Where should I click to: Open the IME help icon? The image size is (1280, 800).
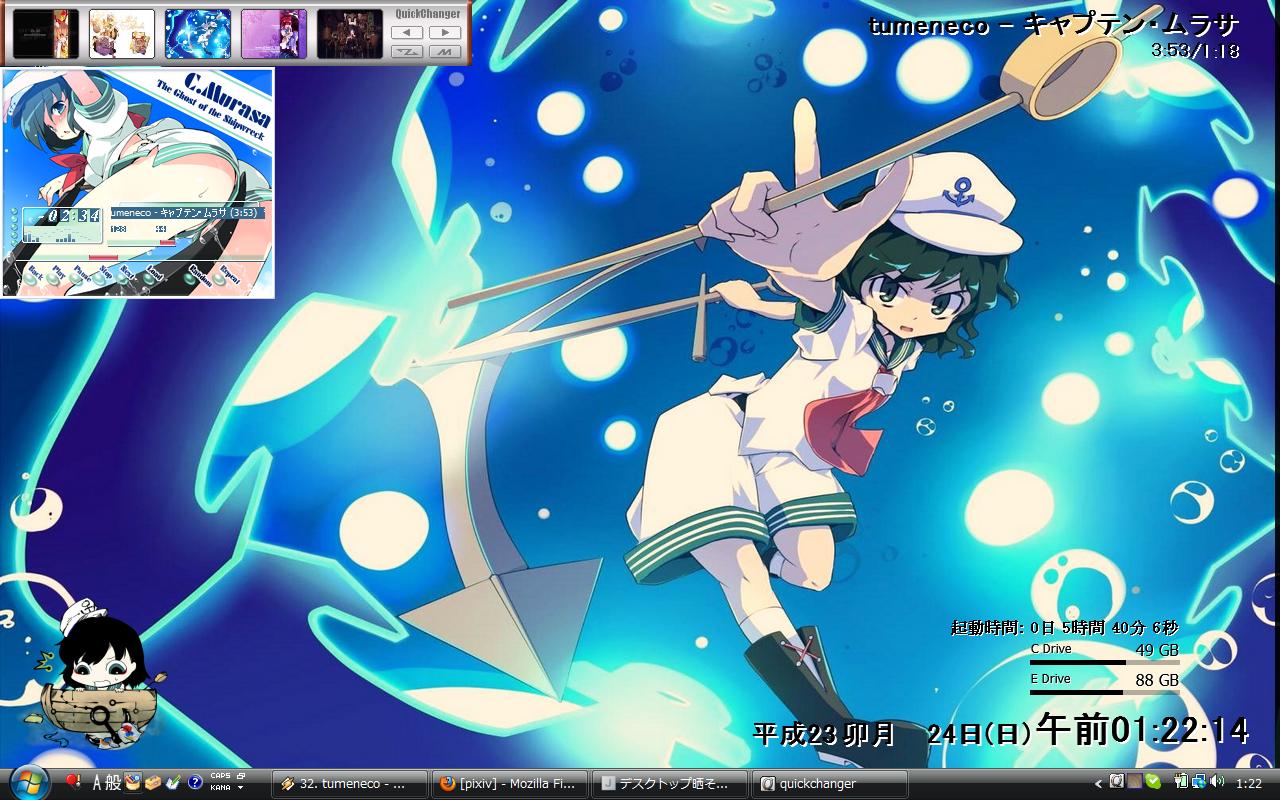click(195, 783)
